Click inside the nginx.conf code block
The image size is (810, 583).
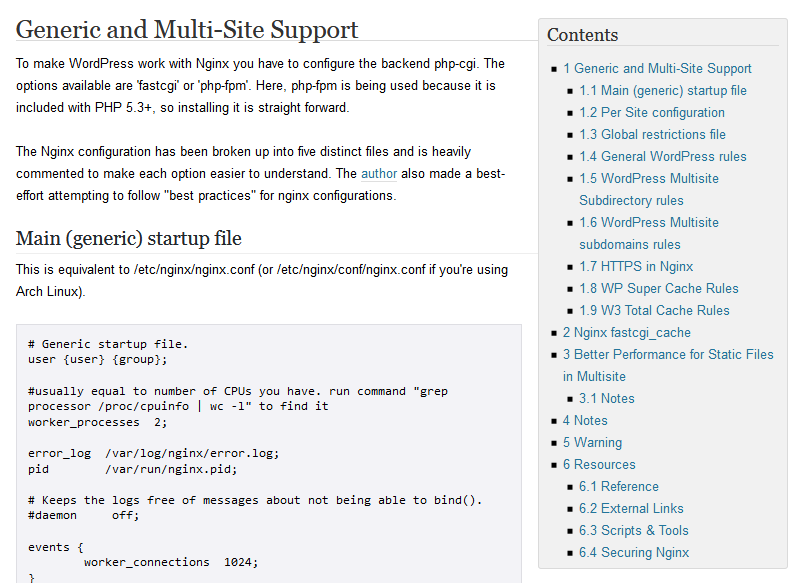269,453
